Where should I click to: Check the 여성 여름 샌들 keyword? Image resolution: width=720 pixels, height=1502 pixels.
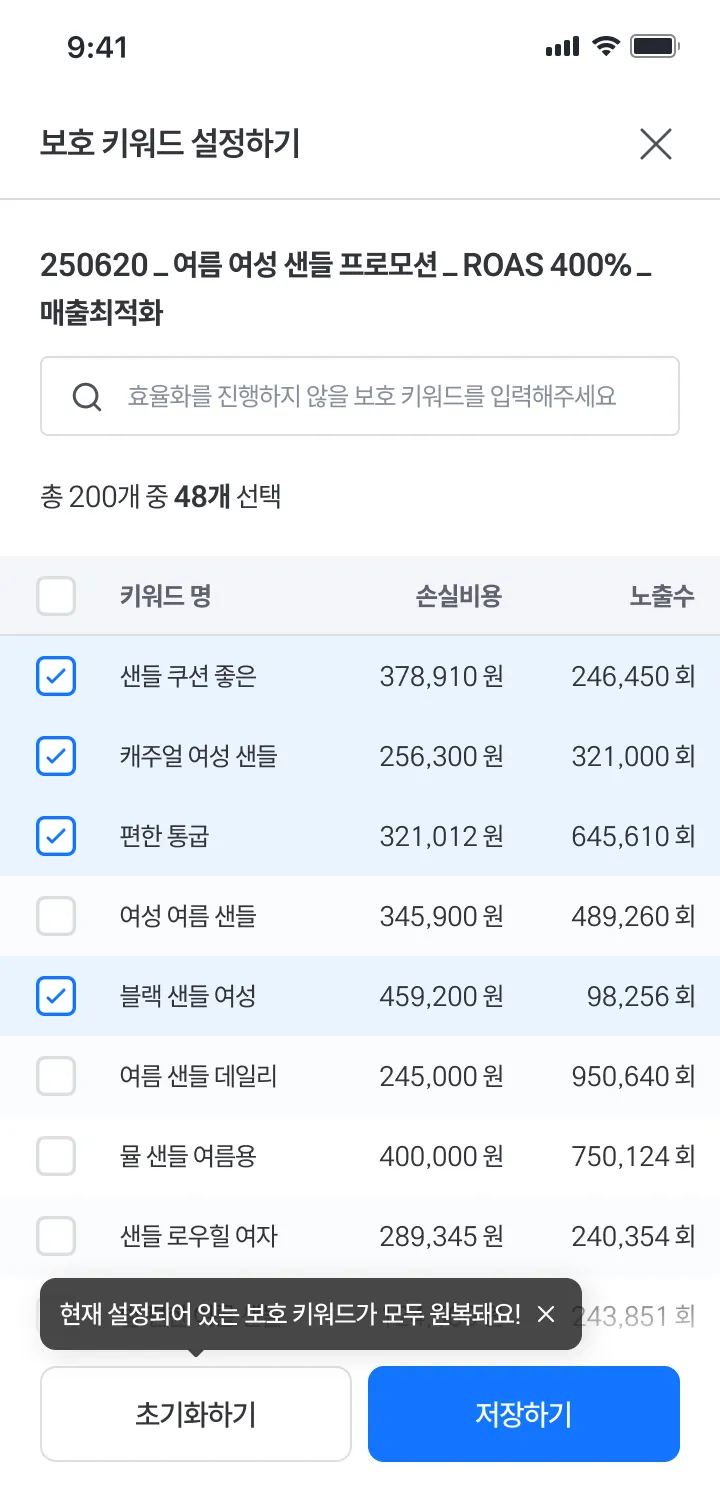point(56,916)
